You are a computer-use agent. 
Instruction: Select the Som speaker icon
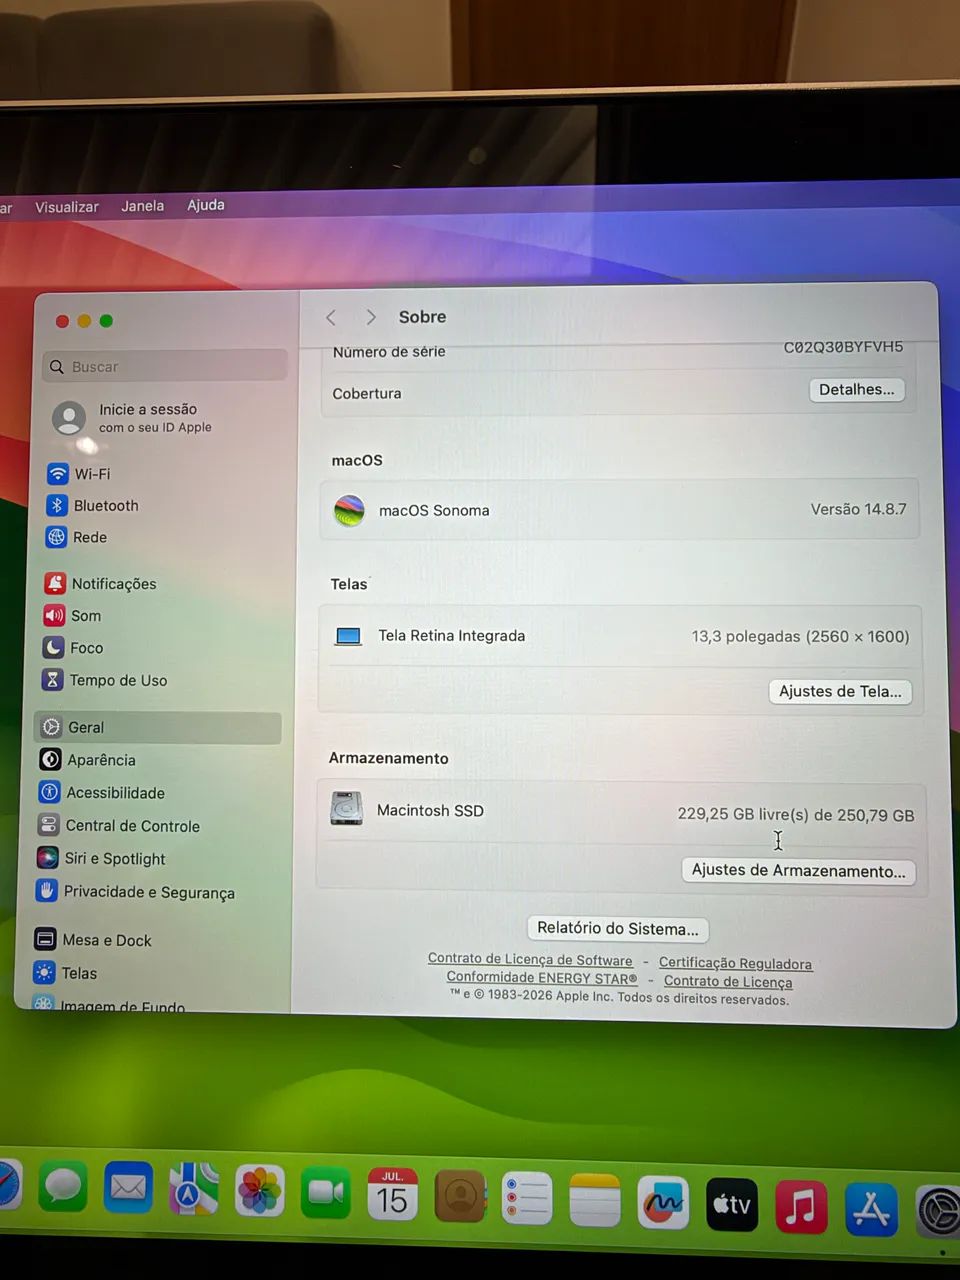pos(54,615)
